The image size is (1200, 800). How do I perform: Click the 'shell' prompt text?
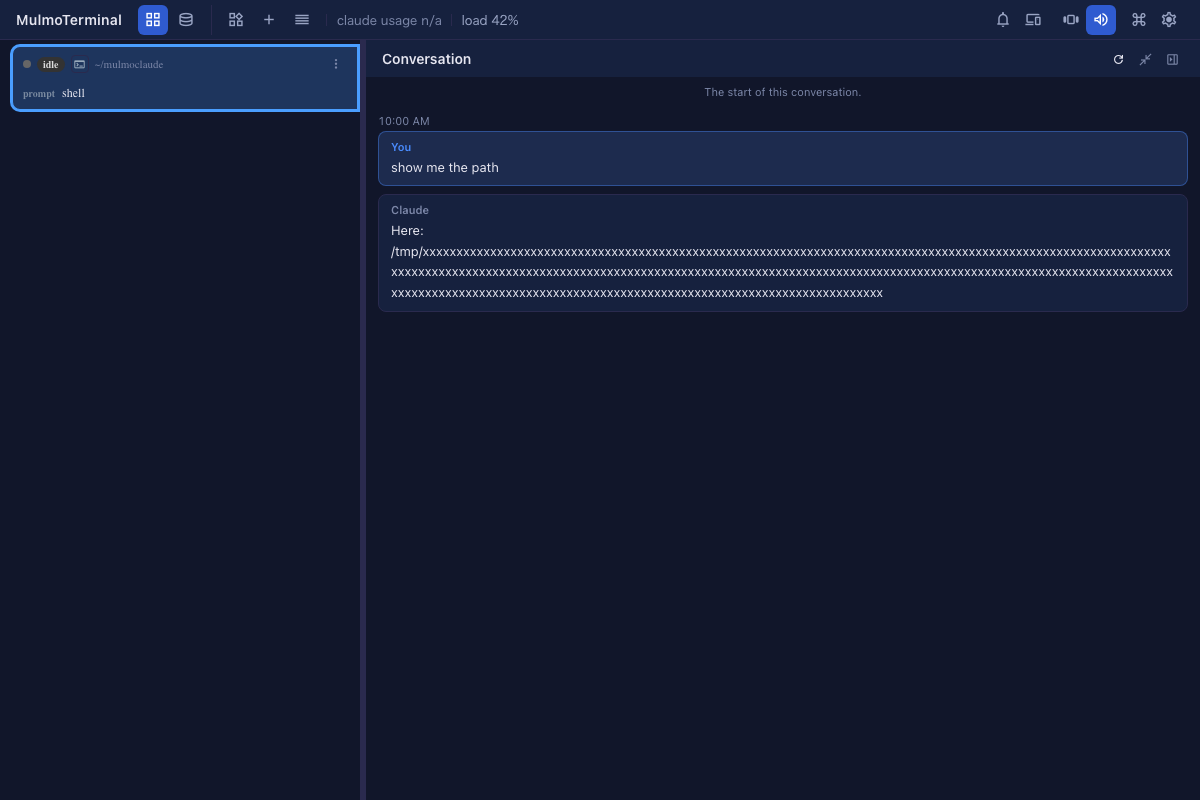click(73, 93)
